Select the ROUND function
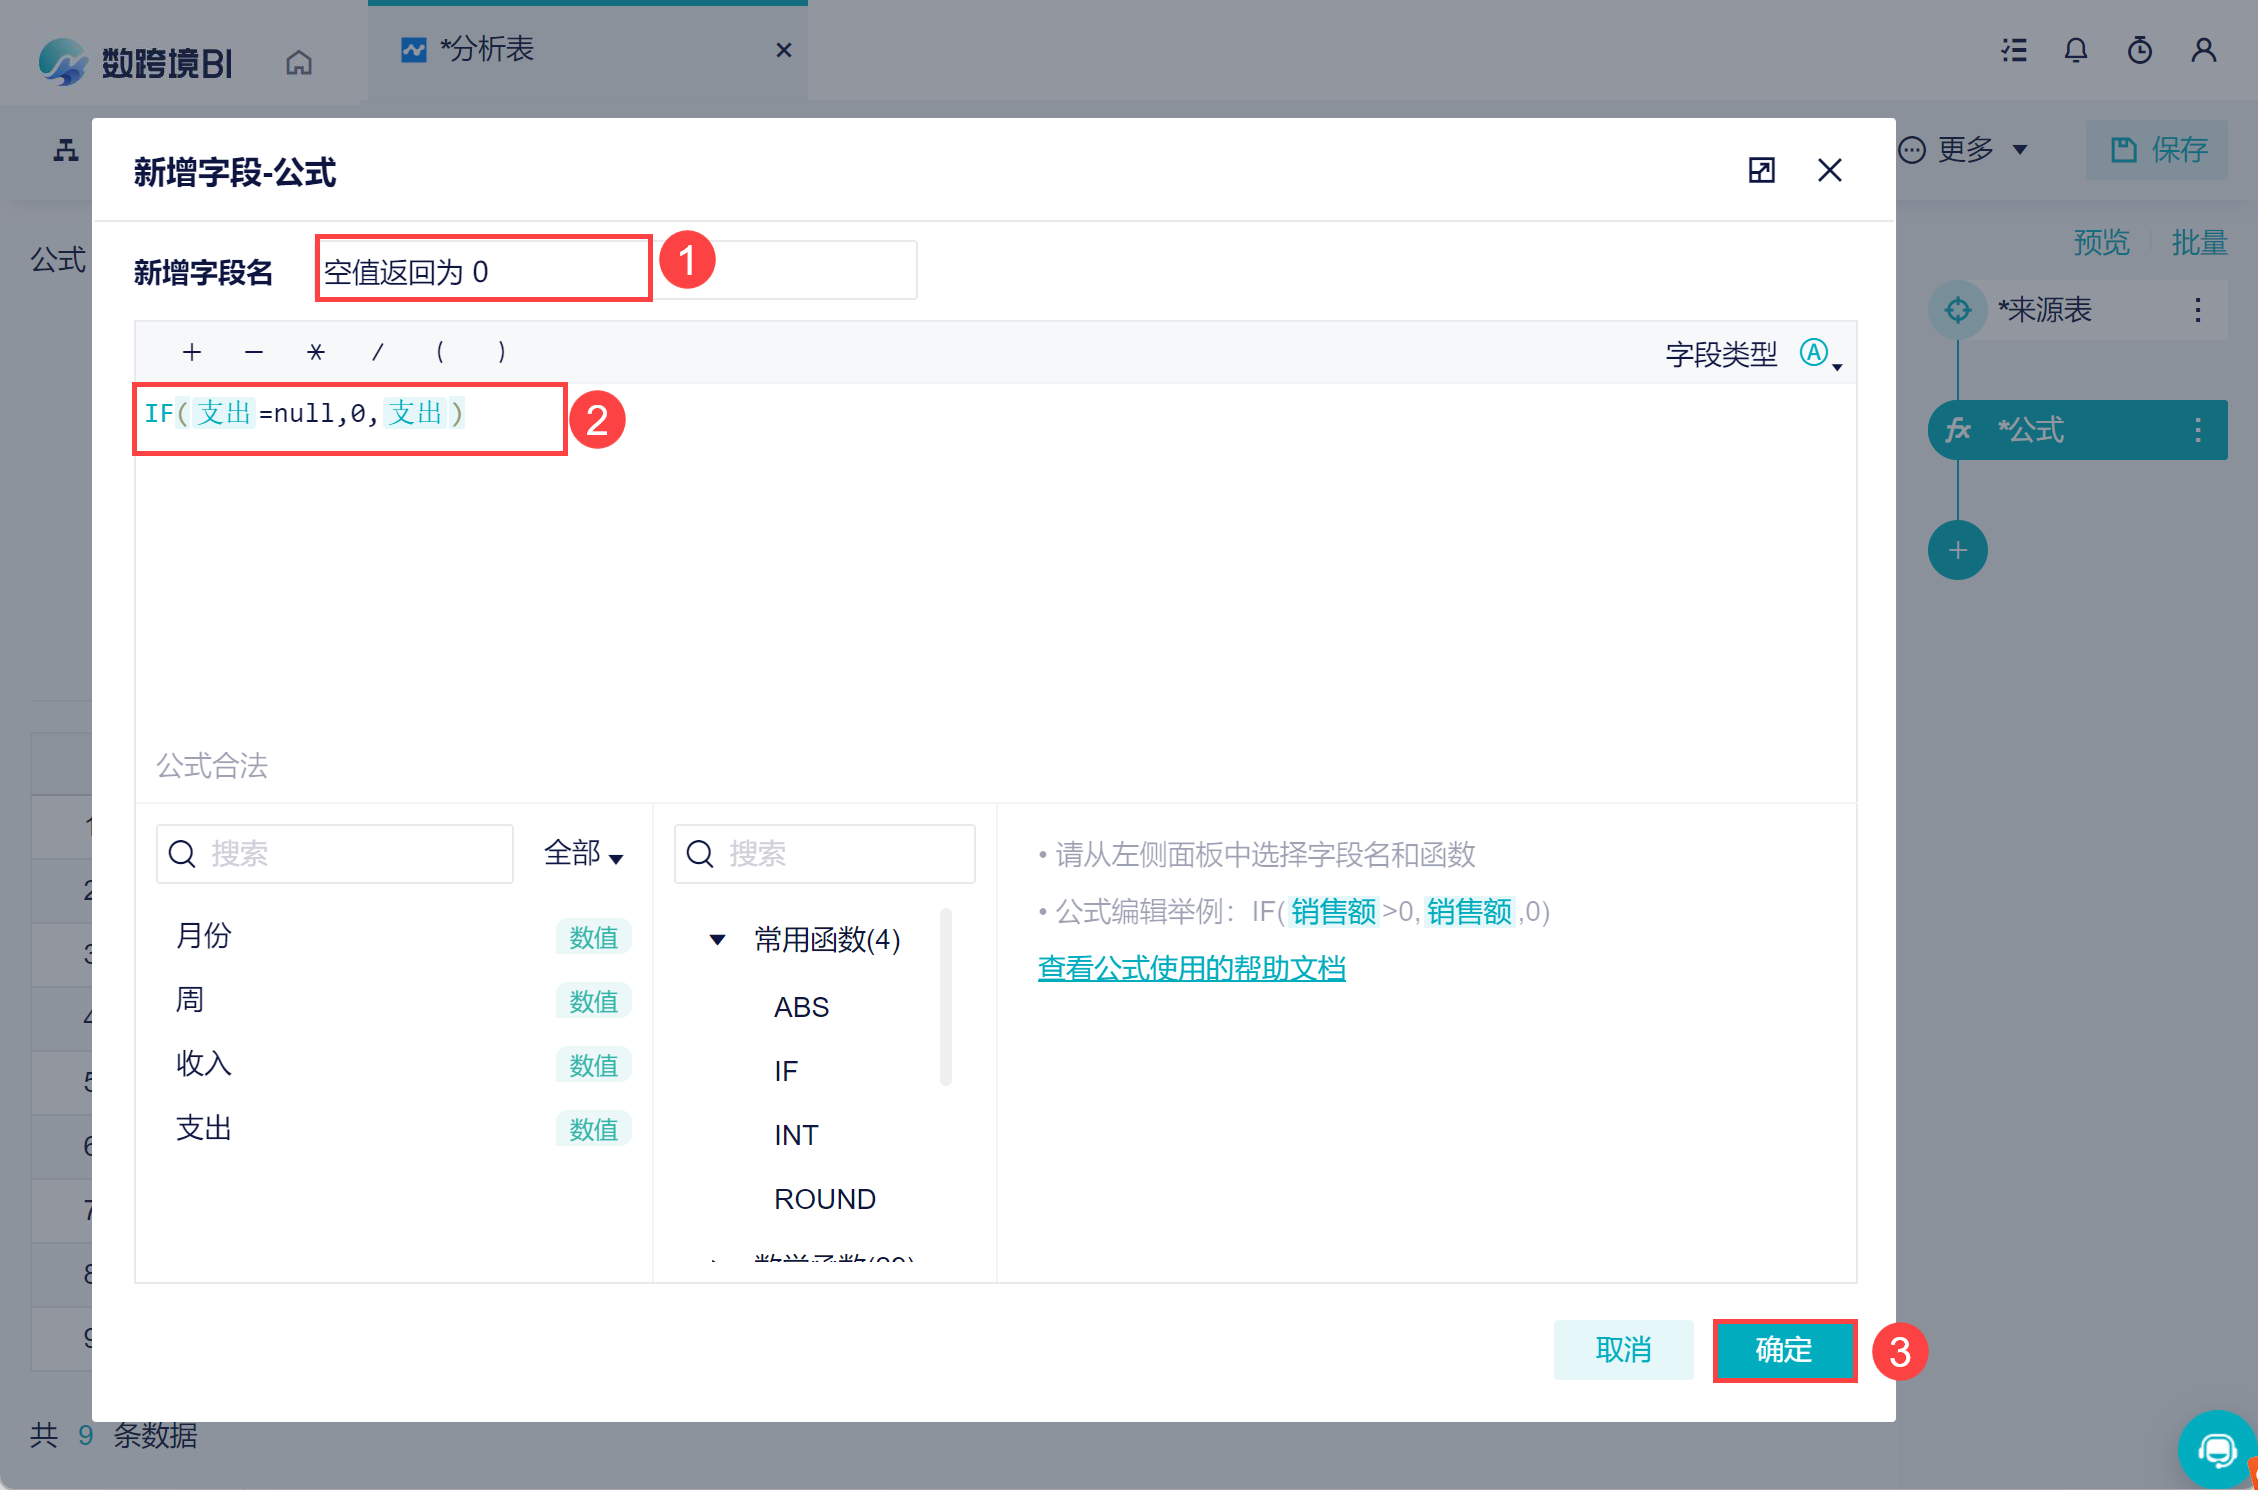Screen dimensions: 2258x1490 coord(824,1199)
